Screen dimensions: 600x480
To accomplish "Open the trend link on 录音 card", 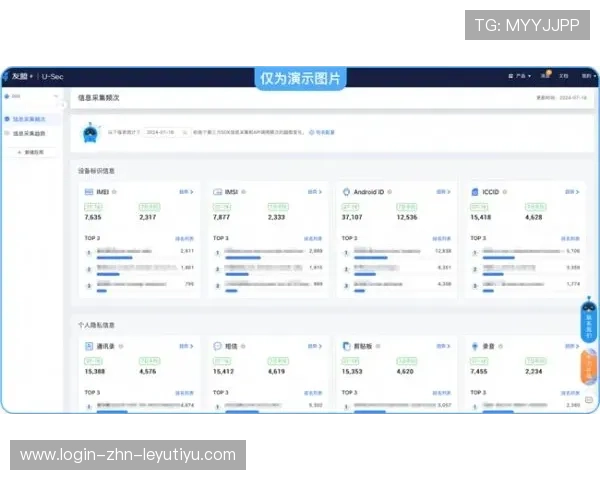I will [572, 346].
